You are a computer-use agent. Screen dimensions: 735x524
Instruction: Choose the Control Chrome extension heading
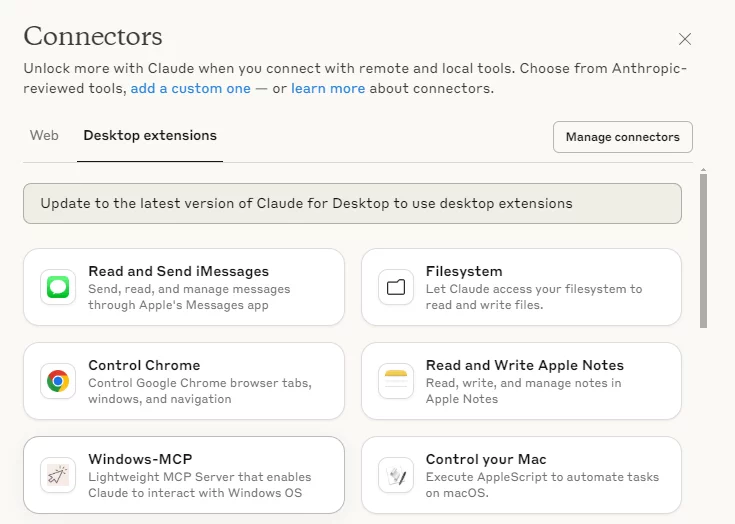(x=144, y=365)
